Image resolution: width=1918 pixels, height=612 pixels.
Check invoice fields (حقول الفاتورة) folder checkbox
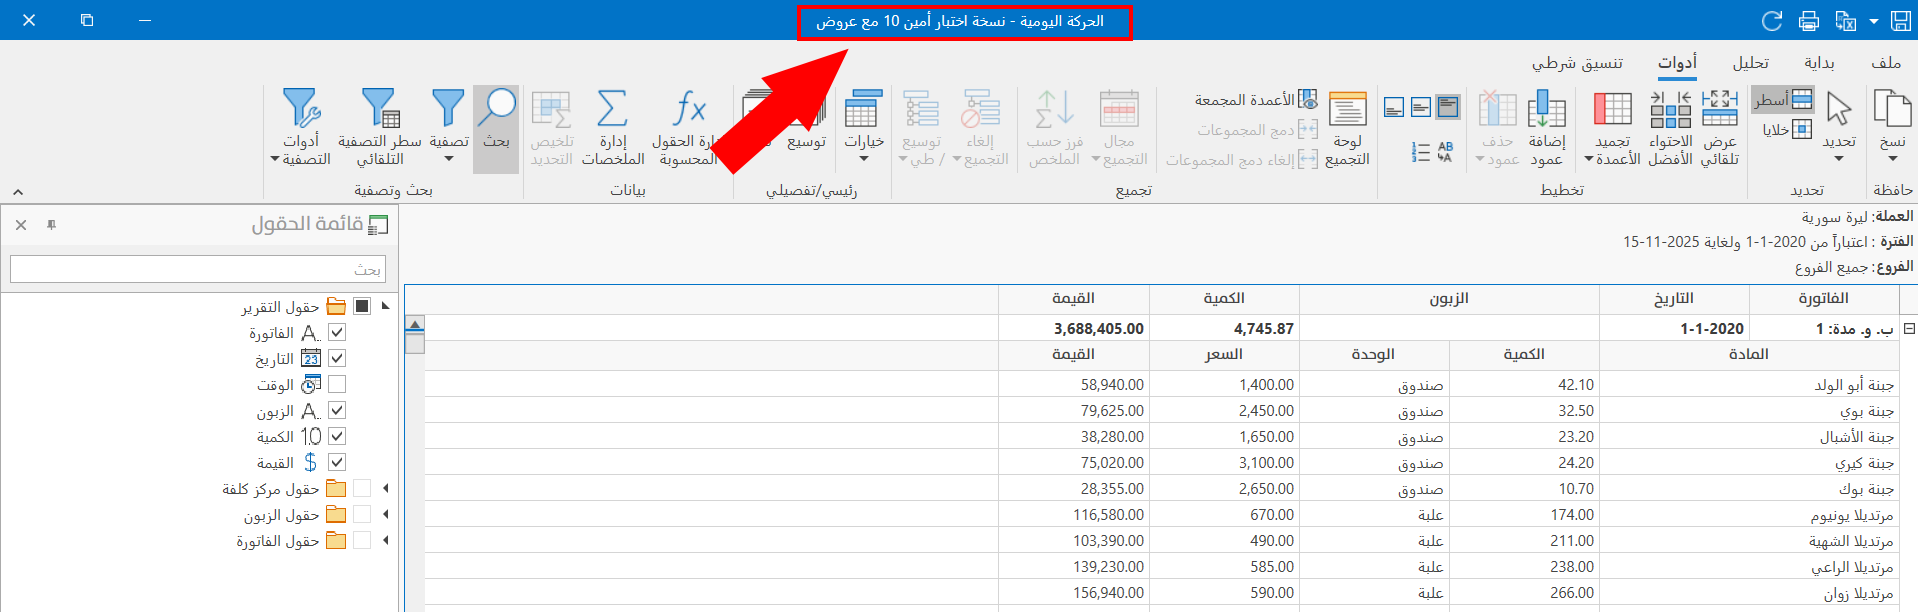coord(362,540)
